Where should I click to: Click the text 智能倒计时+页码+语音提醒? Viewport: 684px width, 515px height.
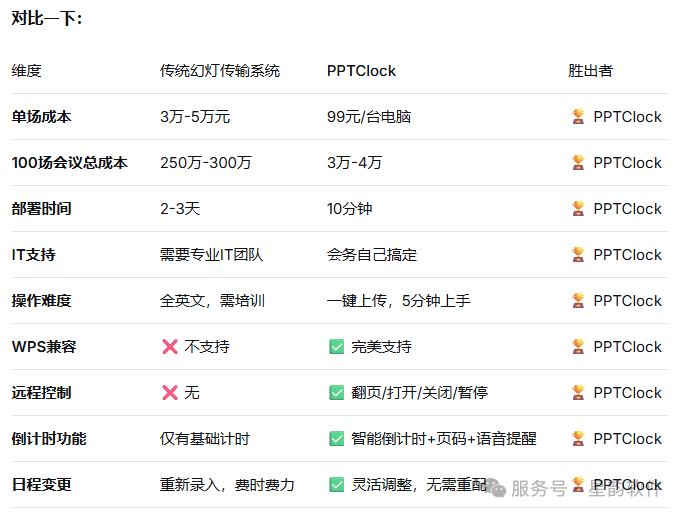[x=444, y=439]
